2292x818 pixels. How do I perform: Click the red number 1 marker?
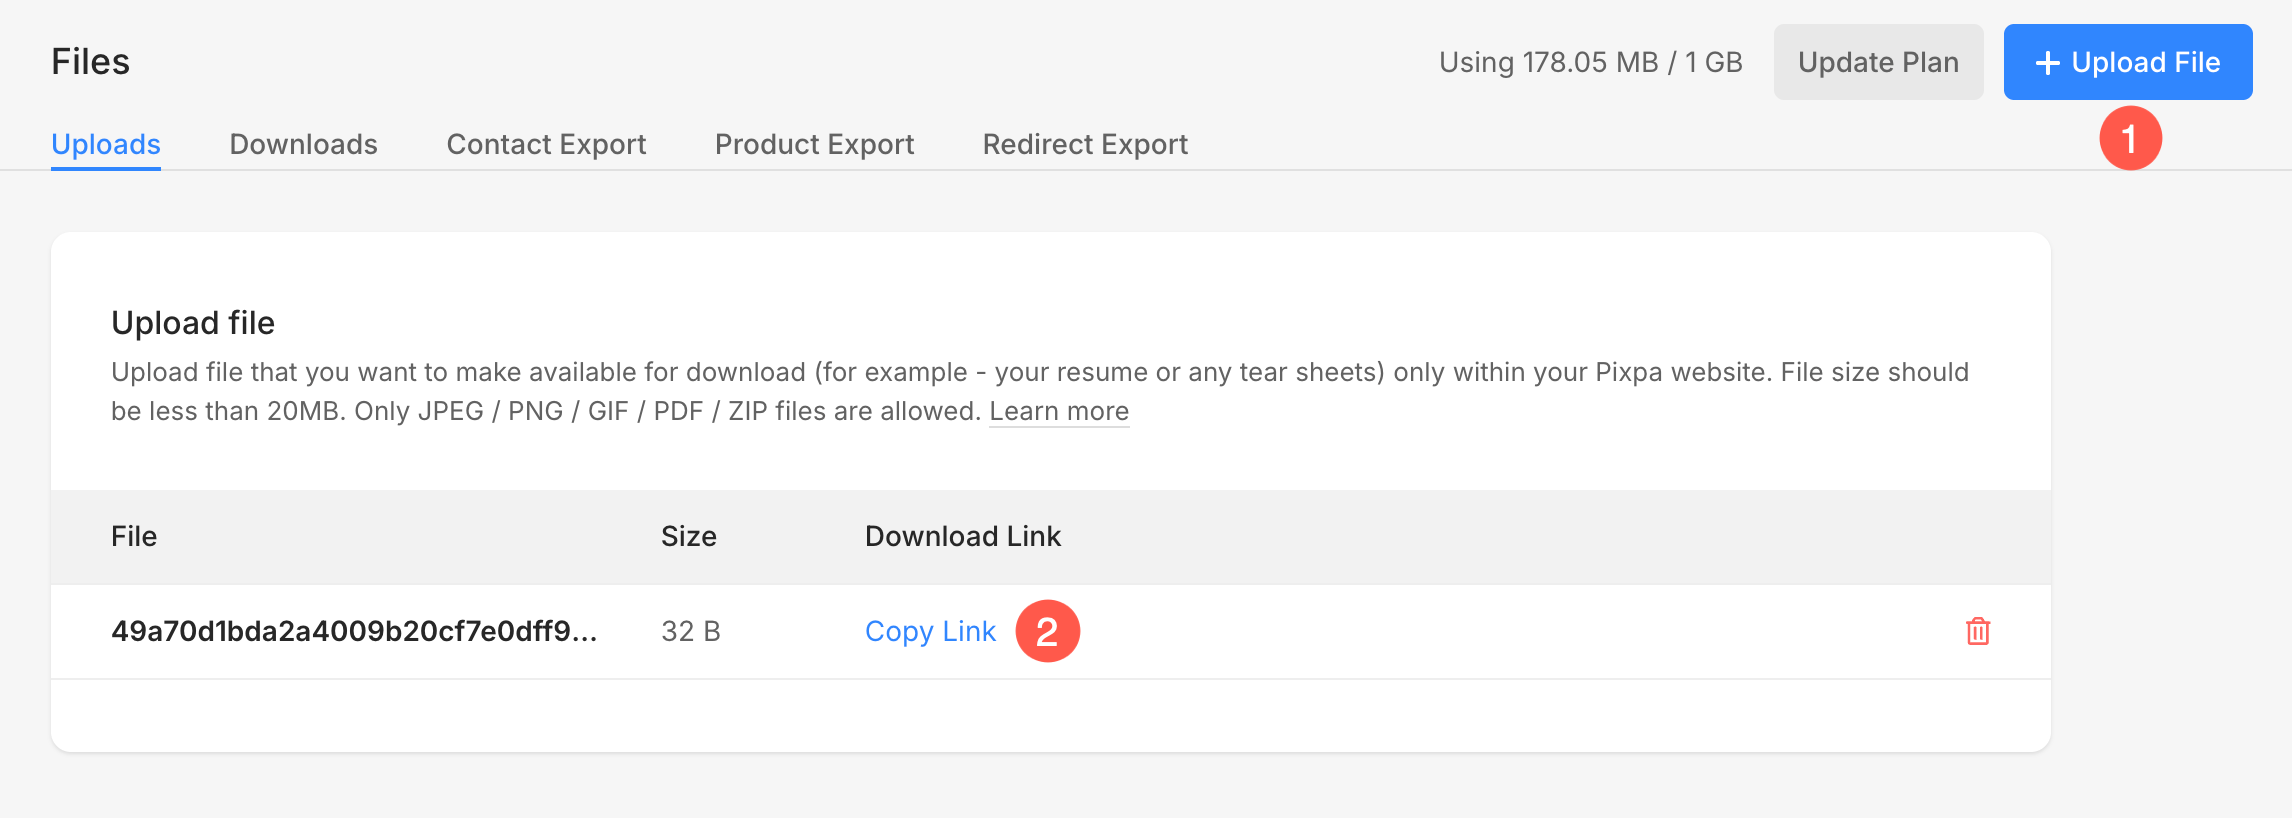[2130, 138]
